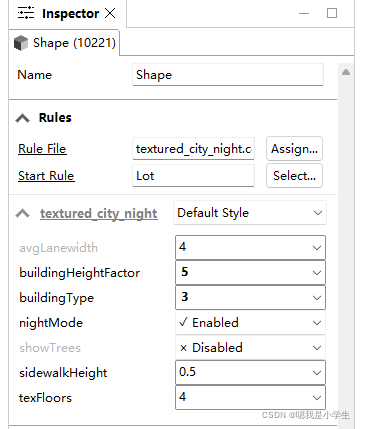Viewport: 365px width, 429px height.
Task: Click the Name input field
Action: (228, 75)
